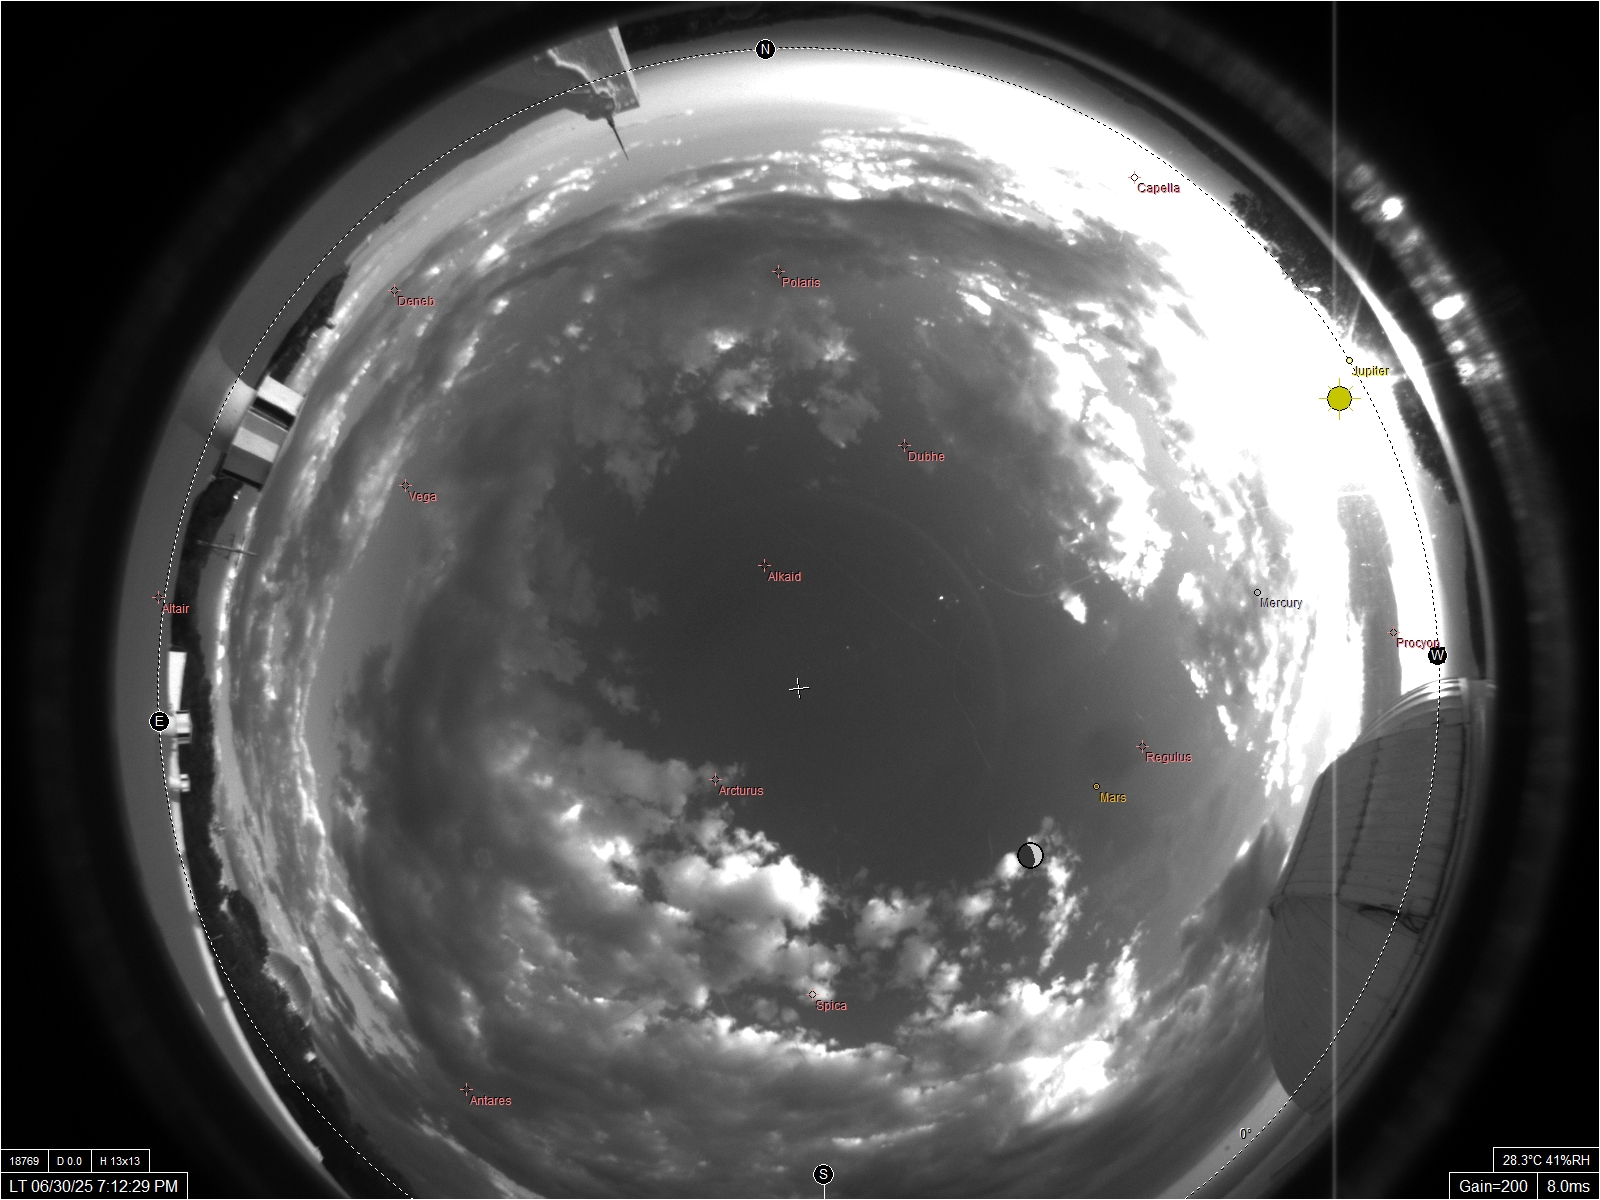Click the Spica text label

[x=831, y=1006]
